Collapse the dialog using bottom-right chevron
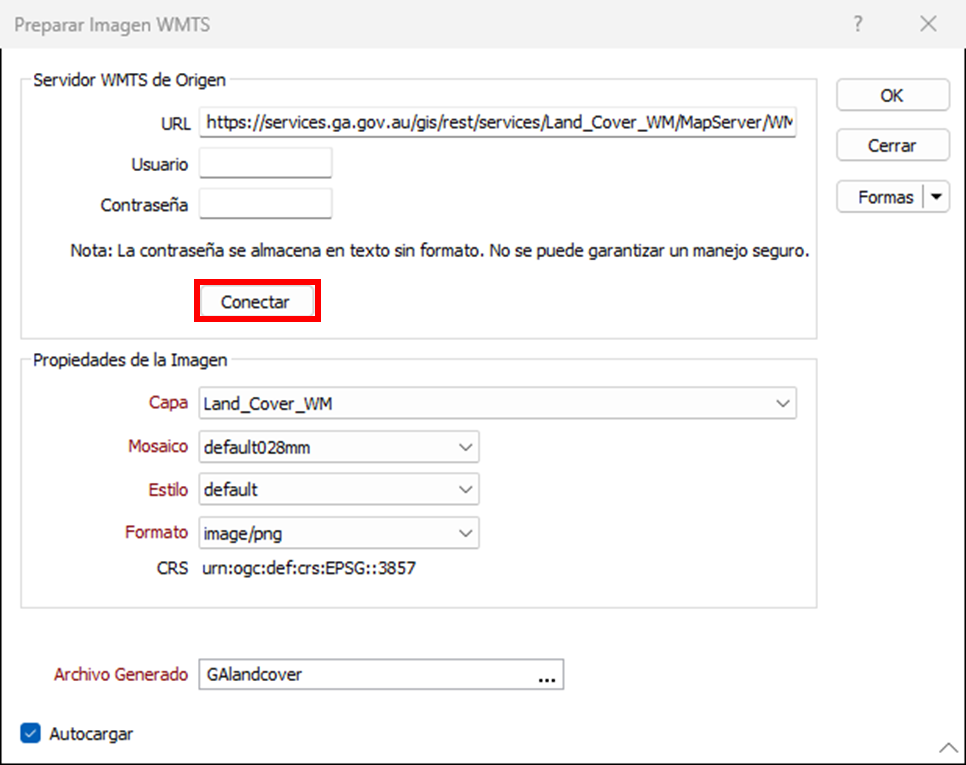The height and width of the screenshot is (765, 966). pos(947,747)
